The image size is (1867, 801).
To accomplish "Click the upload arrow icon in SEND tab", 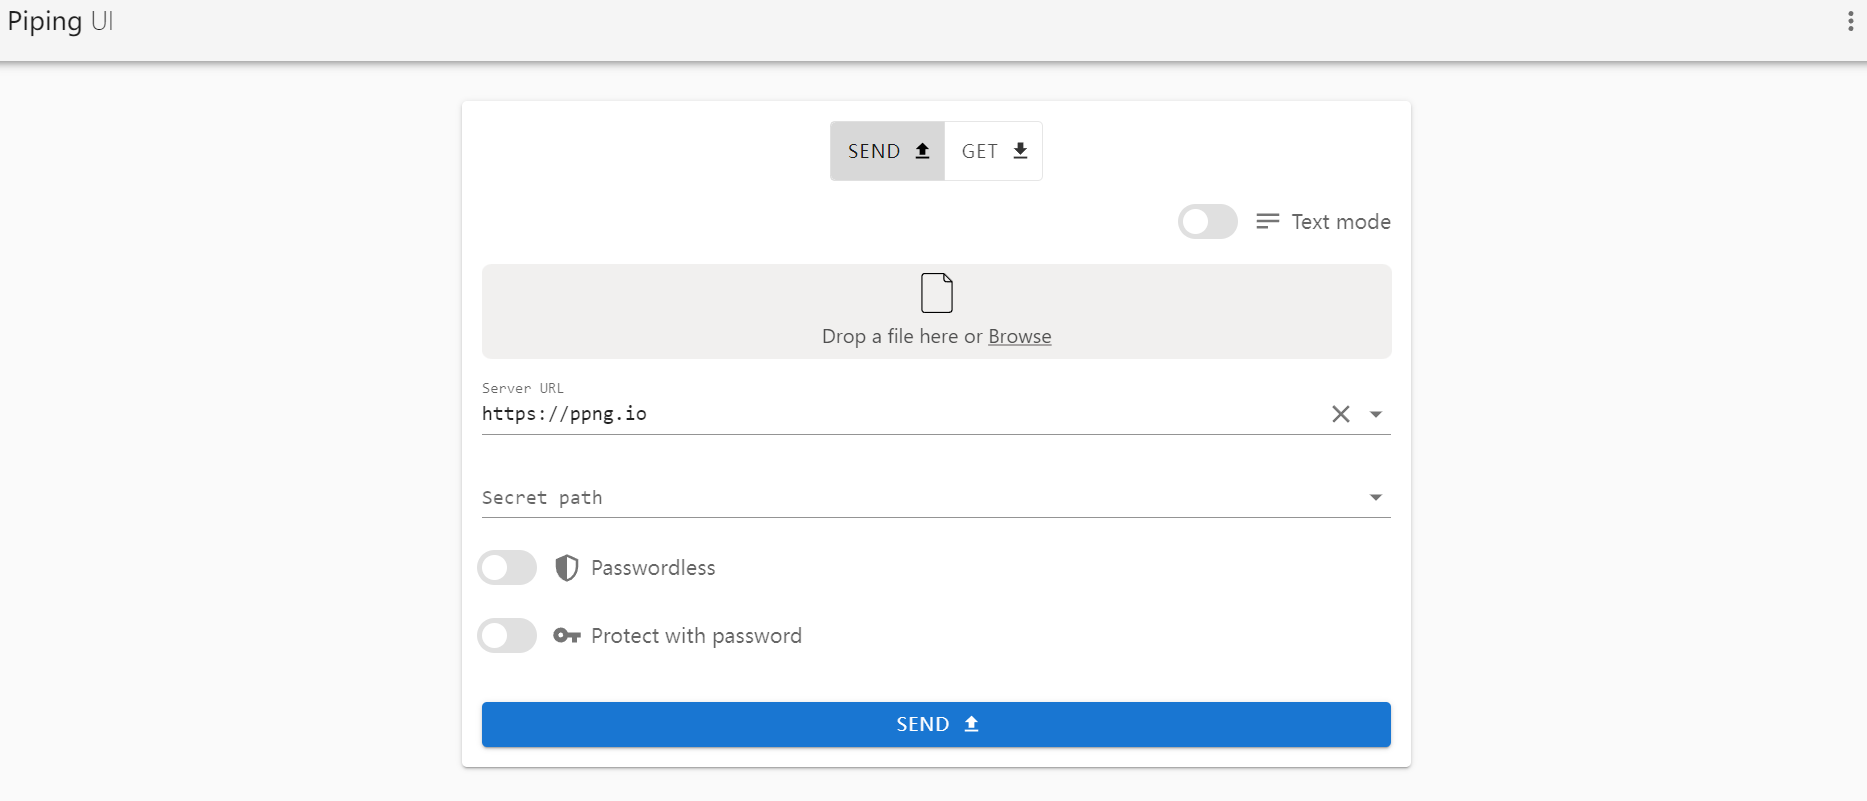I will [x=922, y=151].
